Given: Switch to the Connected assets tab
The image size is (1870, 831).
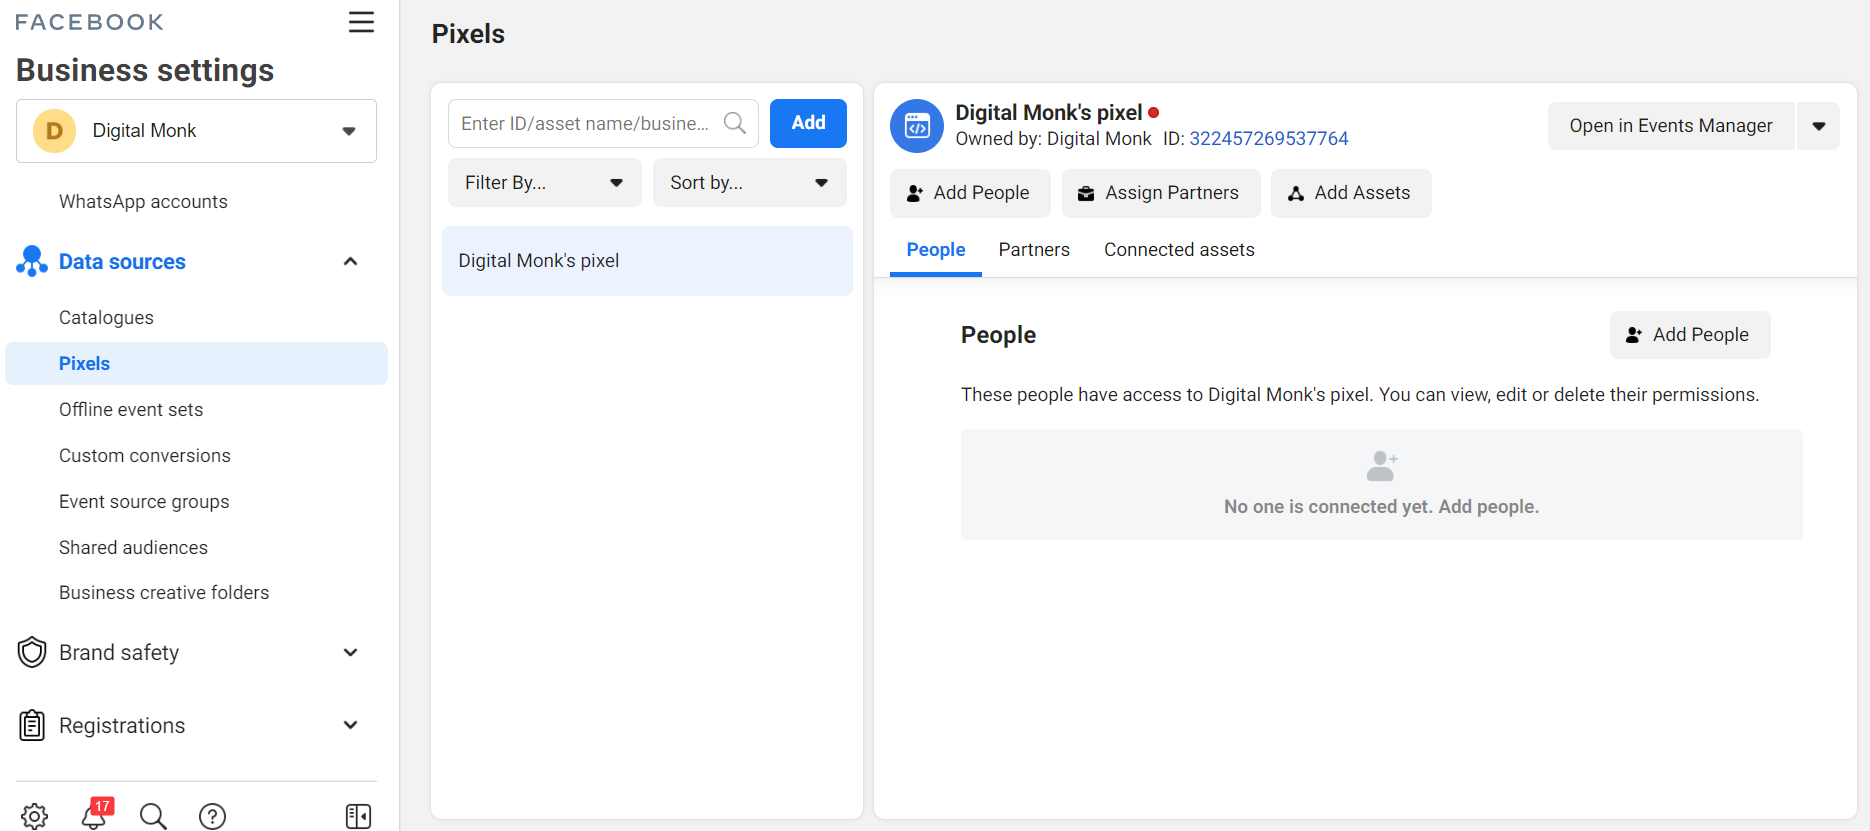Looking at the screenshot, I should [1179, 250].
